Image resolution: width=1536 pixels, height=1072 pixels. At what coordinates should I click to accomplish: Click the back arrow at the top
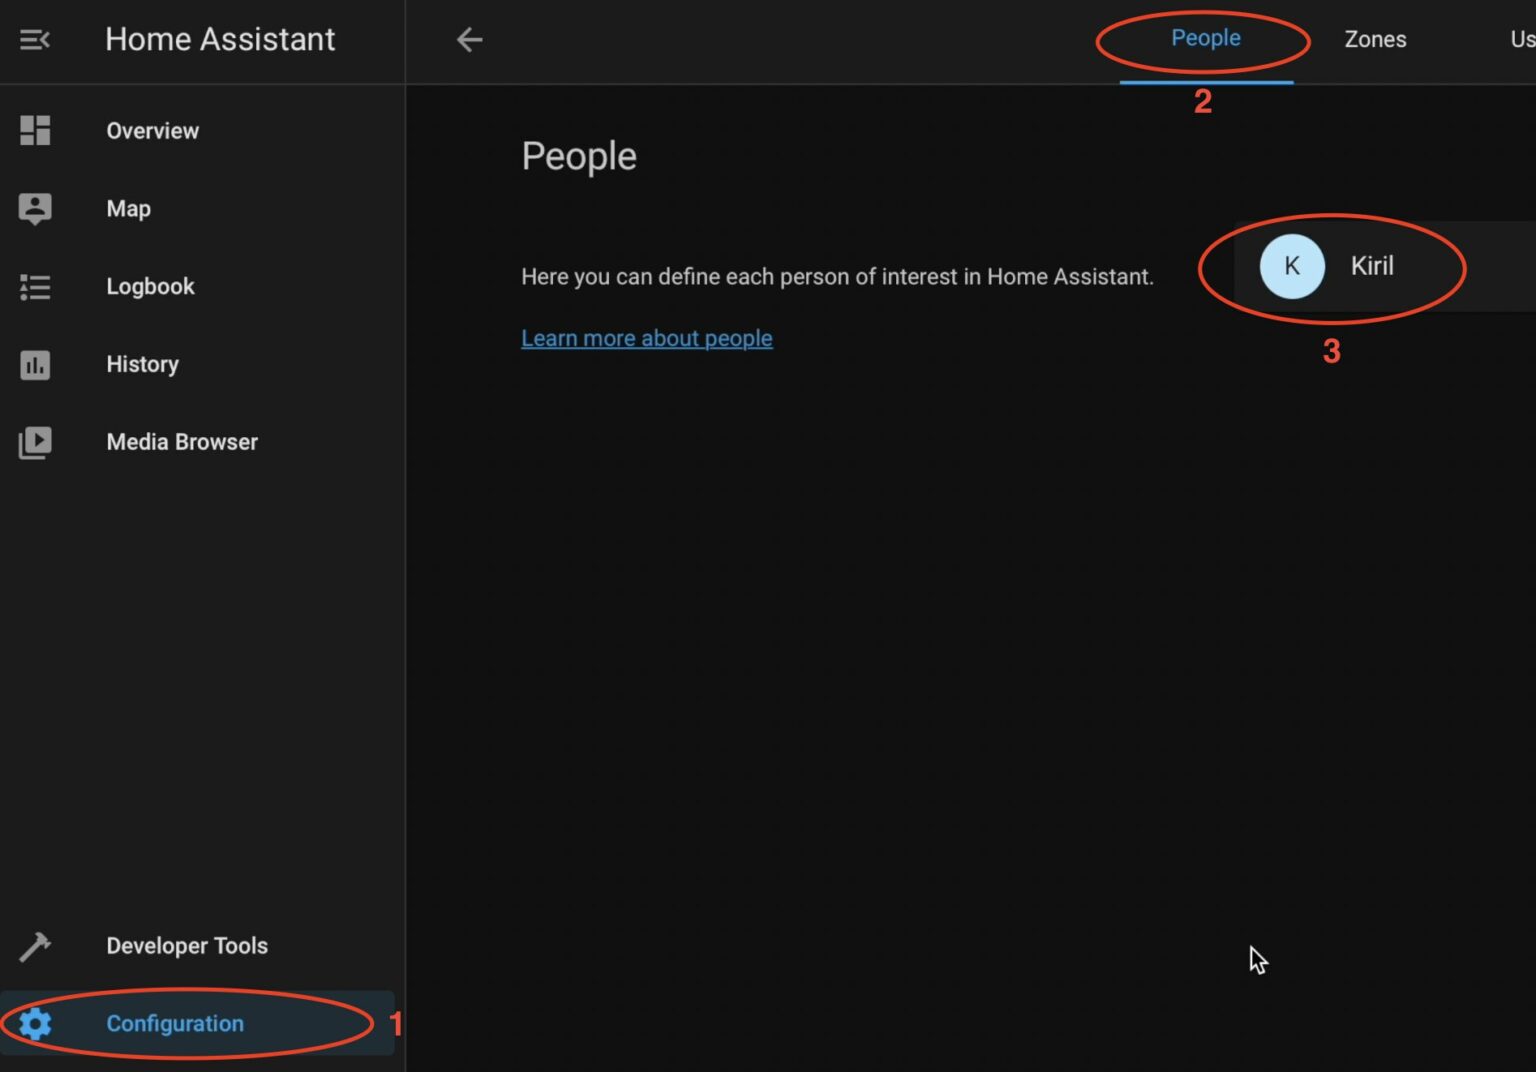[x=469, y=40]
